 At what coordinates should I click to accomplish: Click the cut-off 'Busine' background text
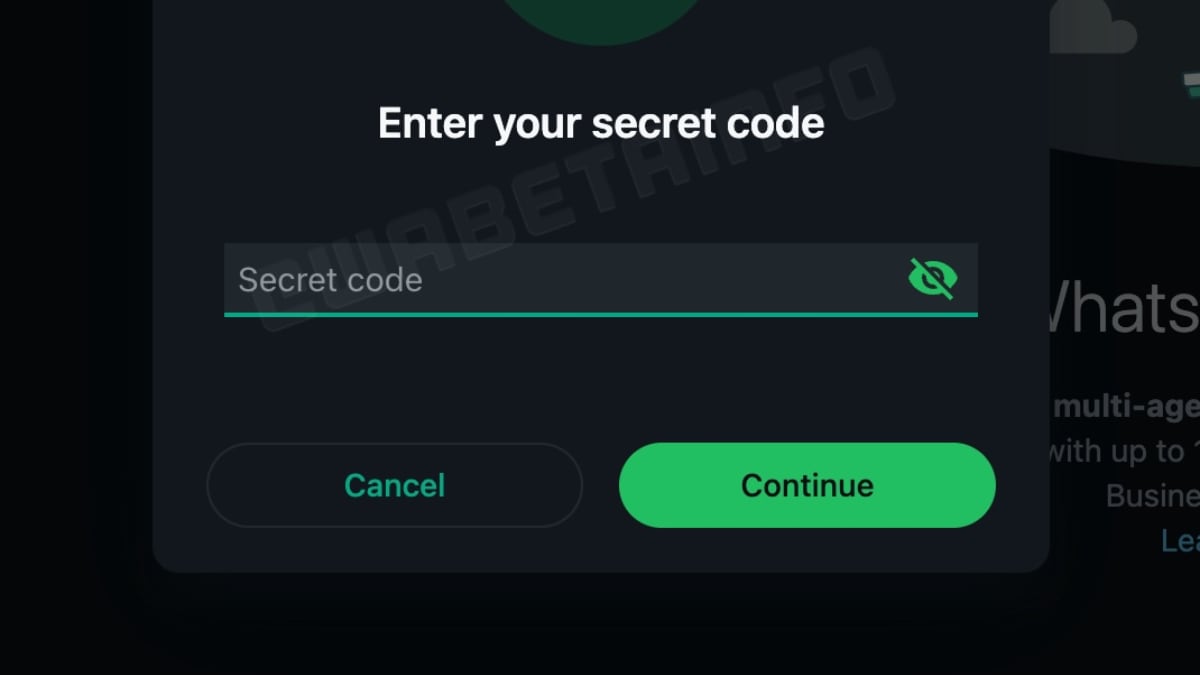(1152, 495)
